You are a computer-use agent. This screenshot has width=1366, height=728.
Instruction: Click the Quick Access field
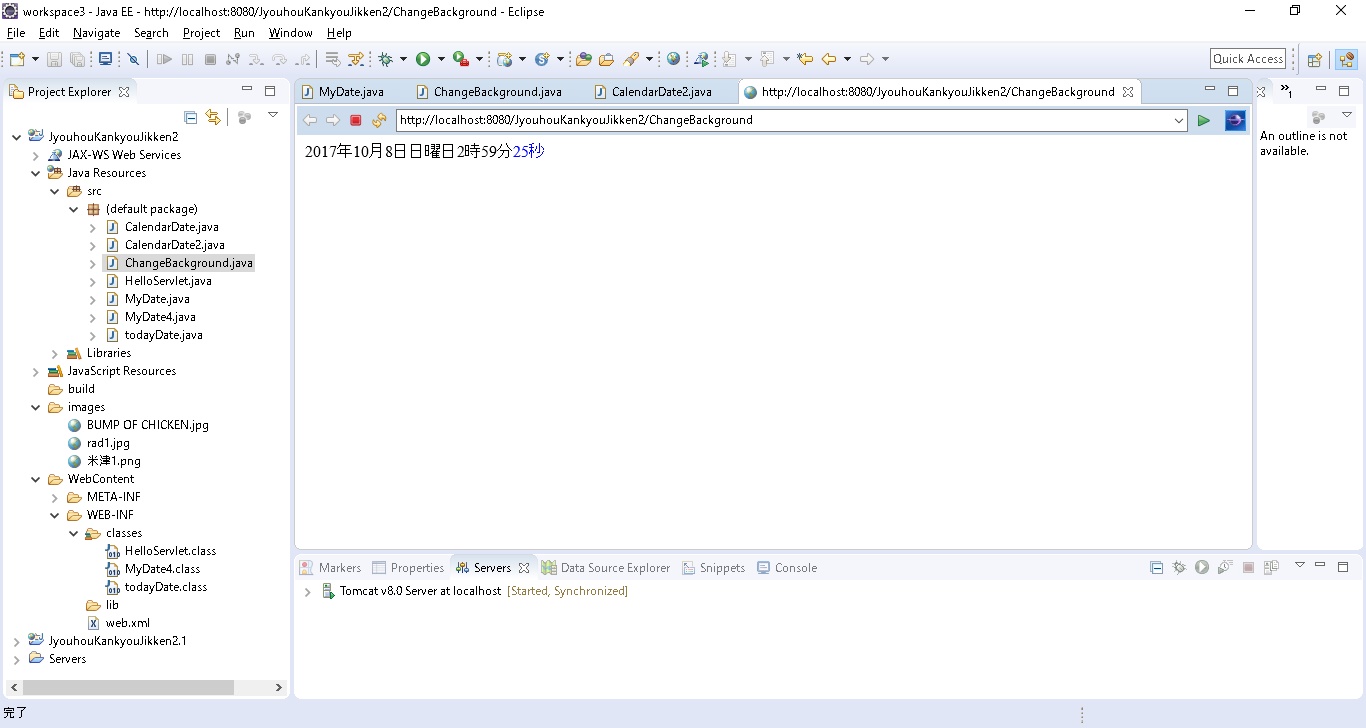1247,58
